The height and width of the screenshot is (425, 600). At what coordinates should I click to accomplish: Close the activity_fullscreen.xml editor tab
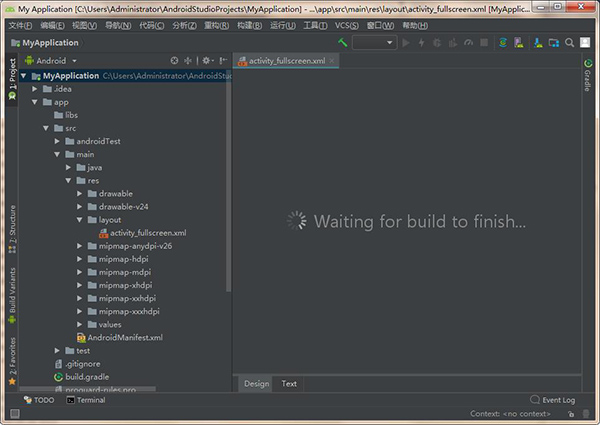tap(332, 60)
